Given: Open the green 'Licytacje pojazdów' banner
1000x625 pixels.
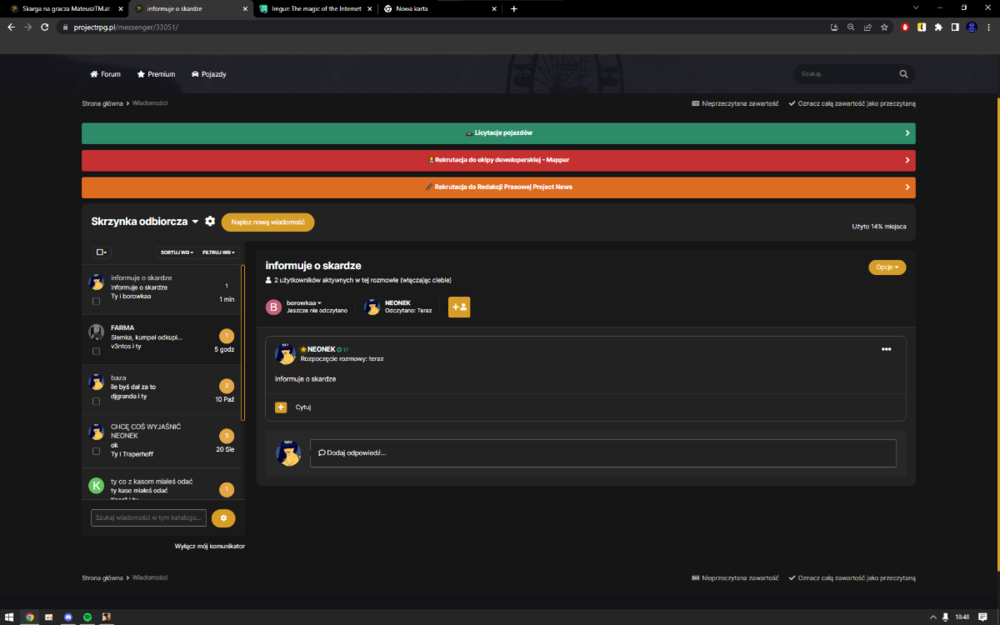Looking at the screenshot, I should tap(498, 133).
